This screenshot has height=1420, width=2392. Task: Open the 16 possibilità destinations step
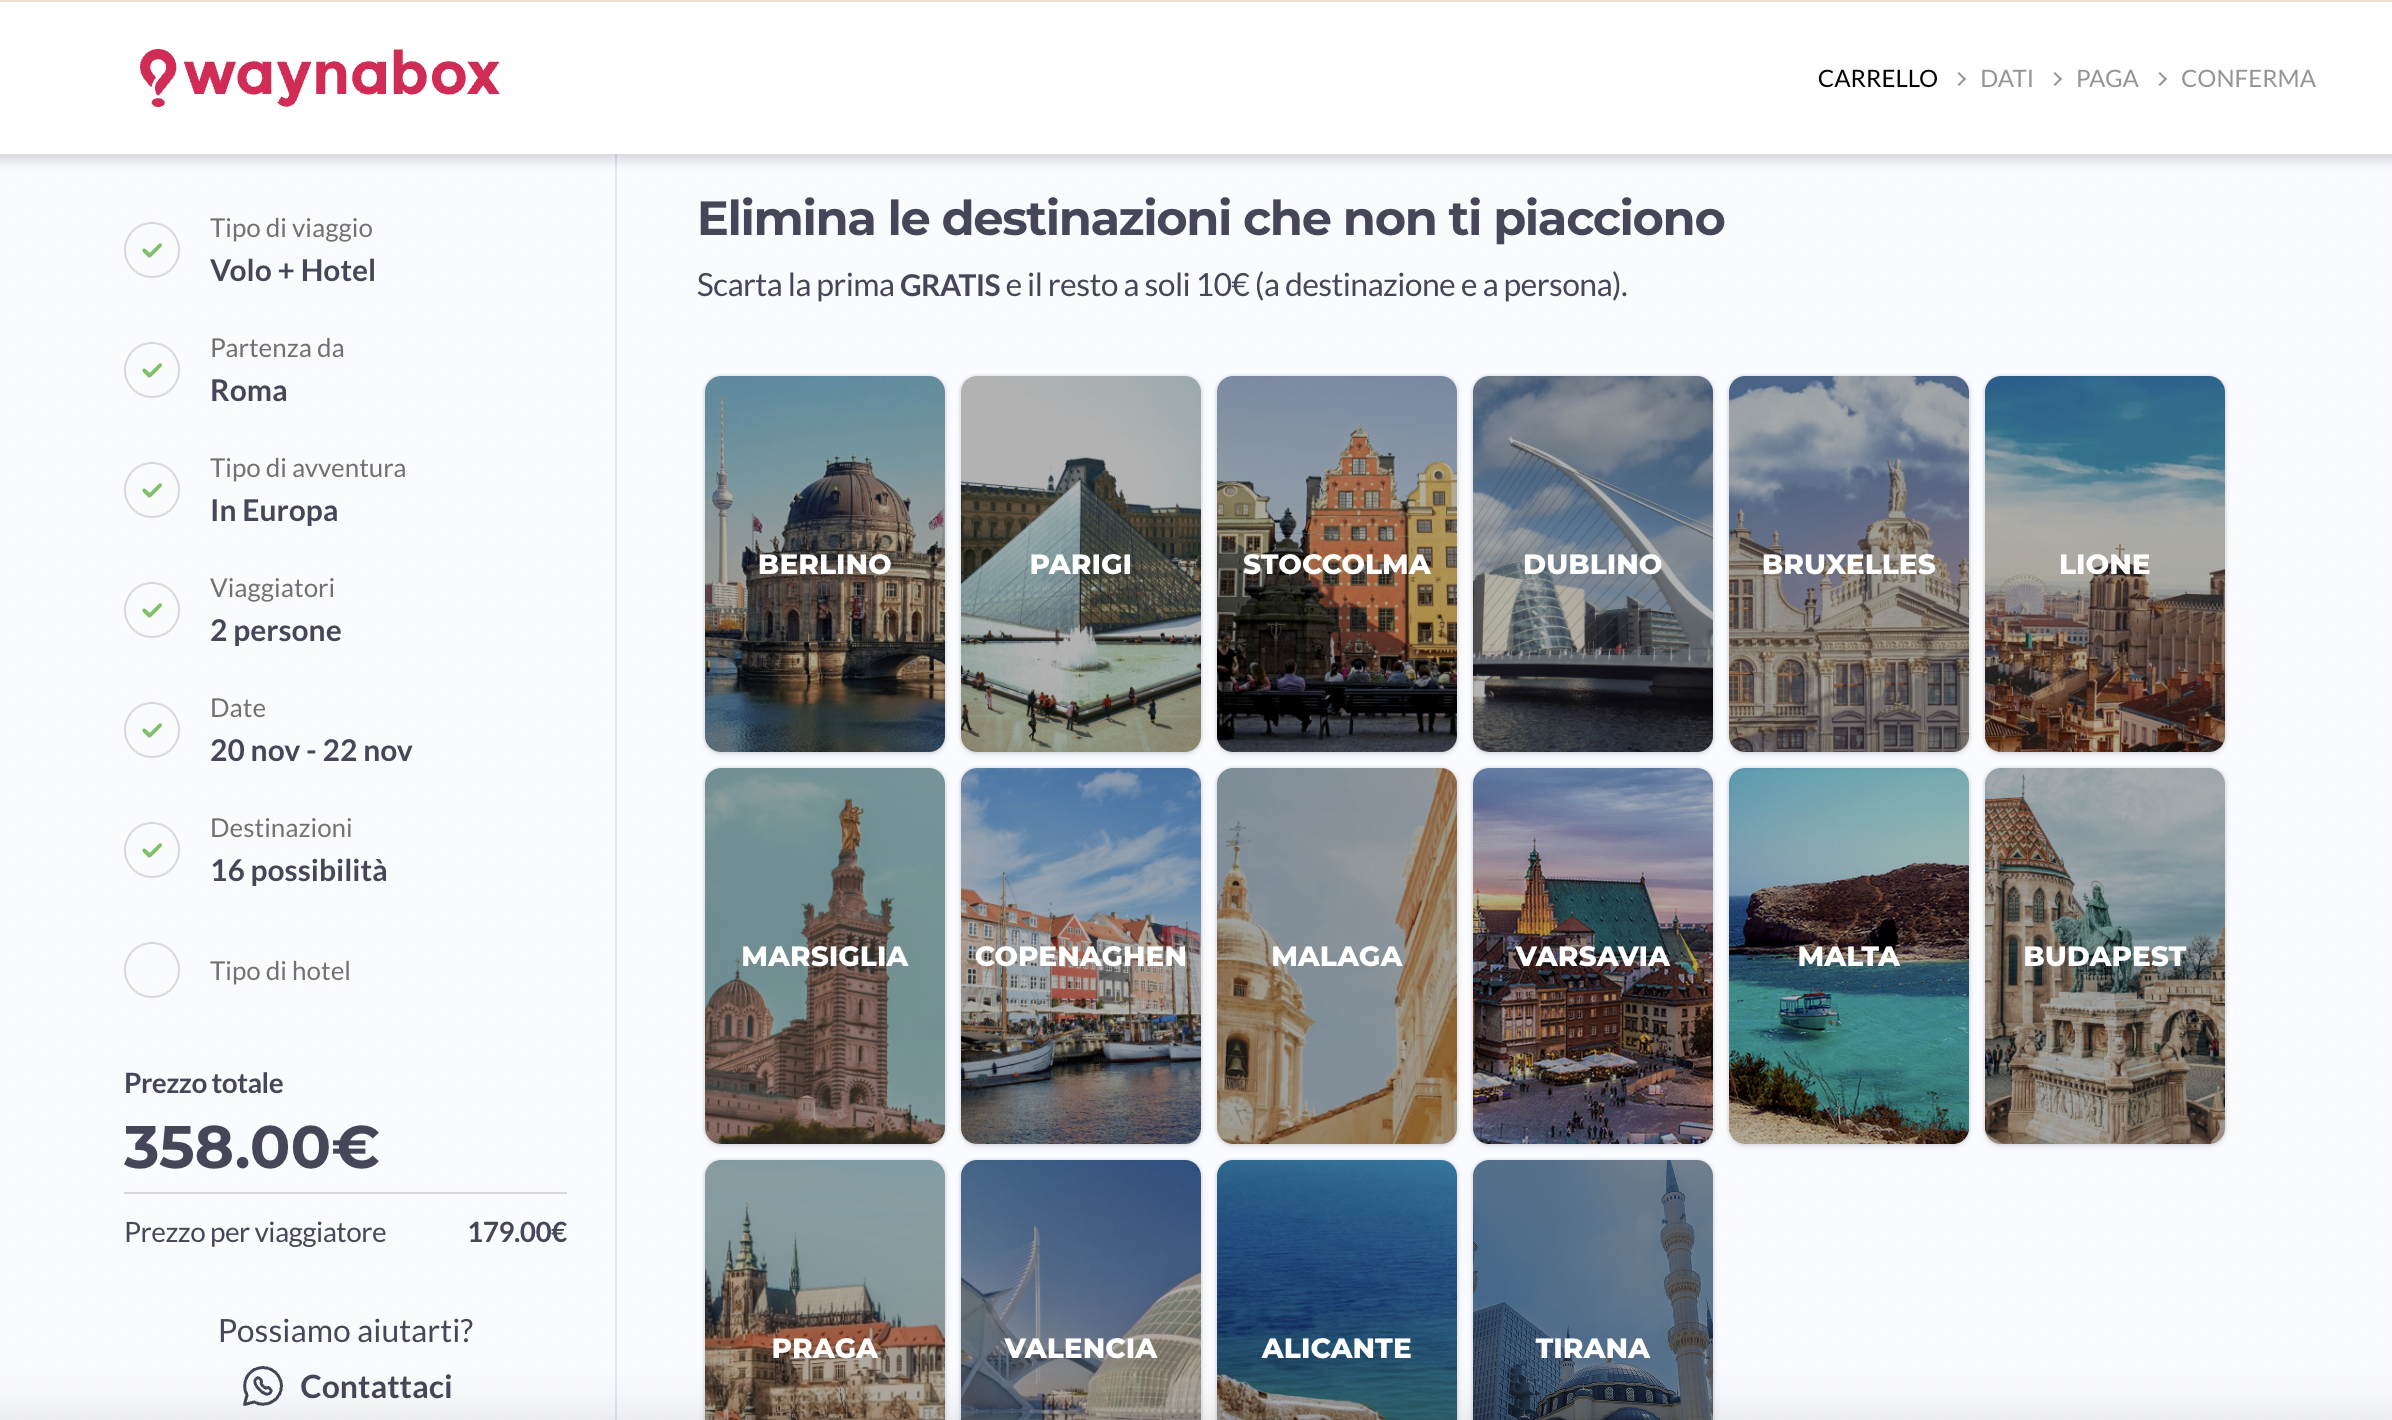299,870
